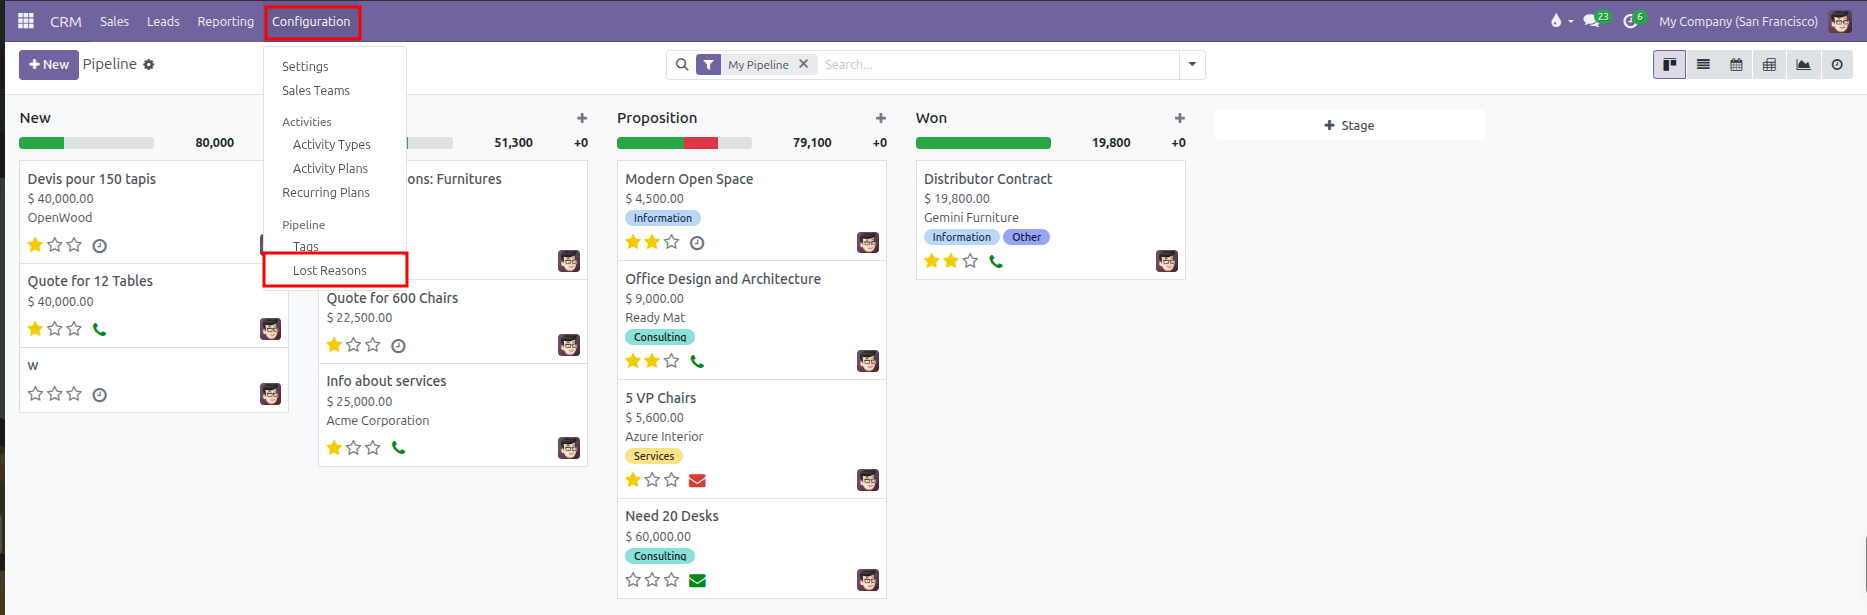The height and width of the screenshot is (615, 1867).
Task: Click the Won column progress bar
Action: point(983,143)
